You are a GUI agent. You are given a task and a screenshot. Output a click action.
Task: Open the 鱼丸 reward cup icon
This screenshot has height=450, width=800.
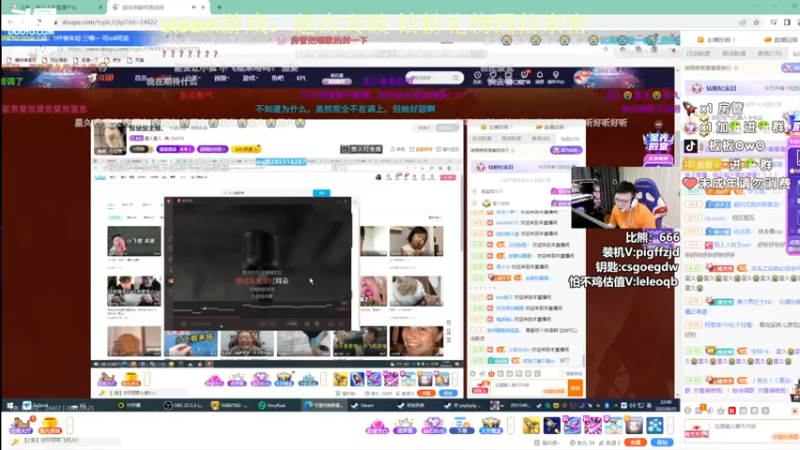pyautogui.click(x=49, y=426)
